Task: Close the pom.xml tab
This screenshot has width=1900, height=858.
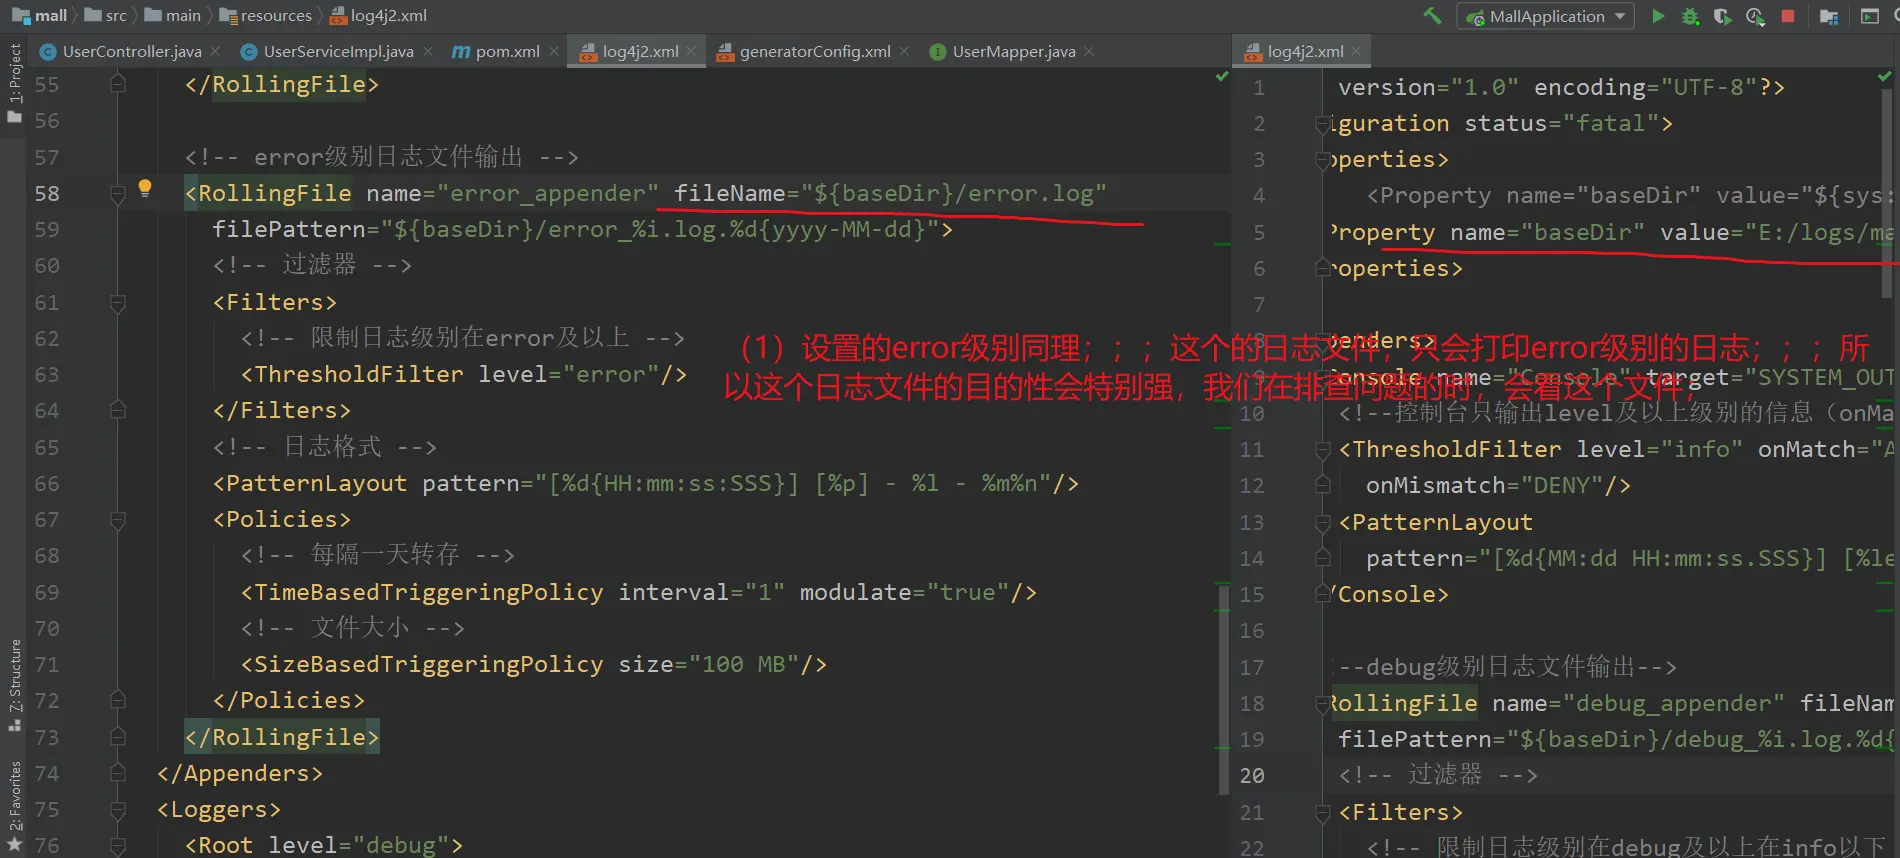Action: tap(554, 51)
